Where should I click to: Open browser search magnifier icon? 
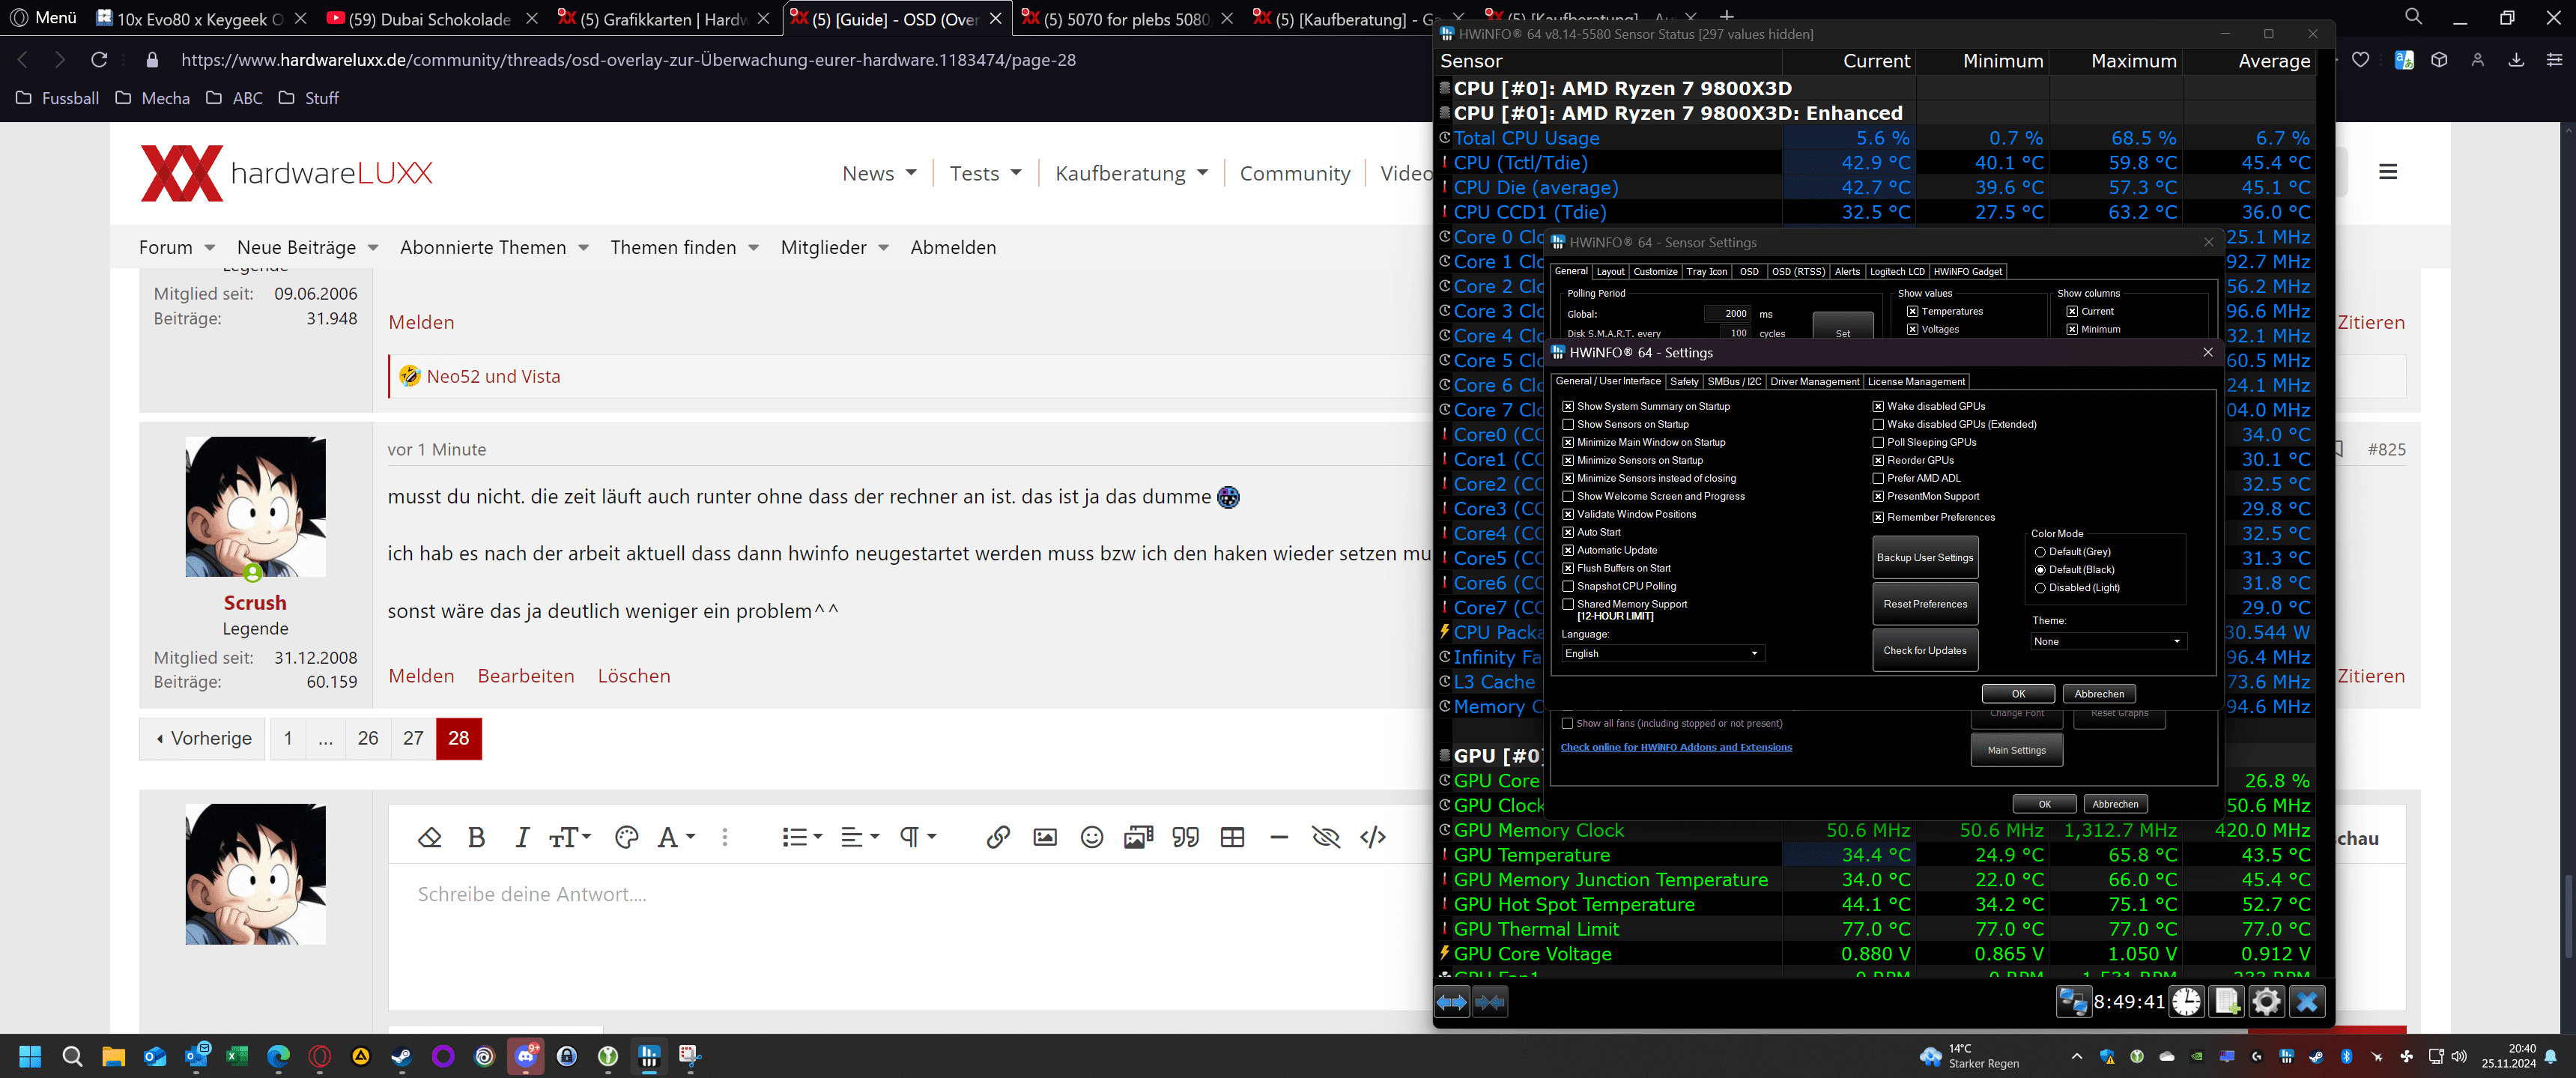tap(2413, 17)
